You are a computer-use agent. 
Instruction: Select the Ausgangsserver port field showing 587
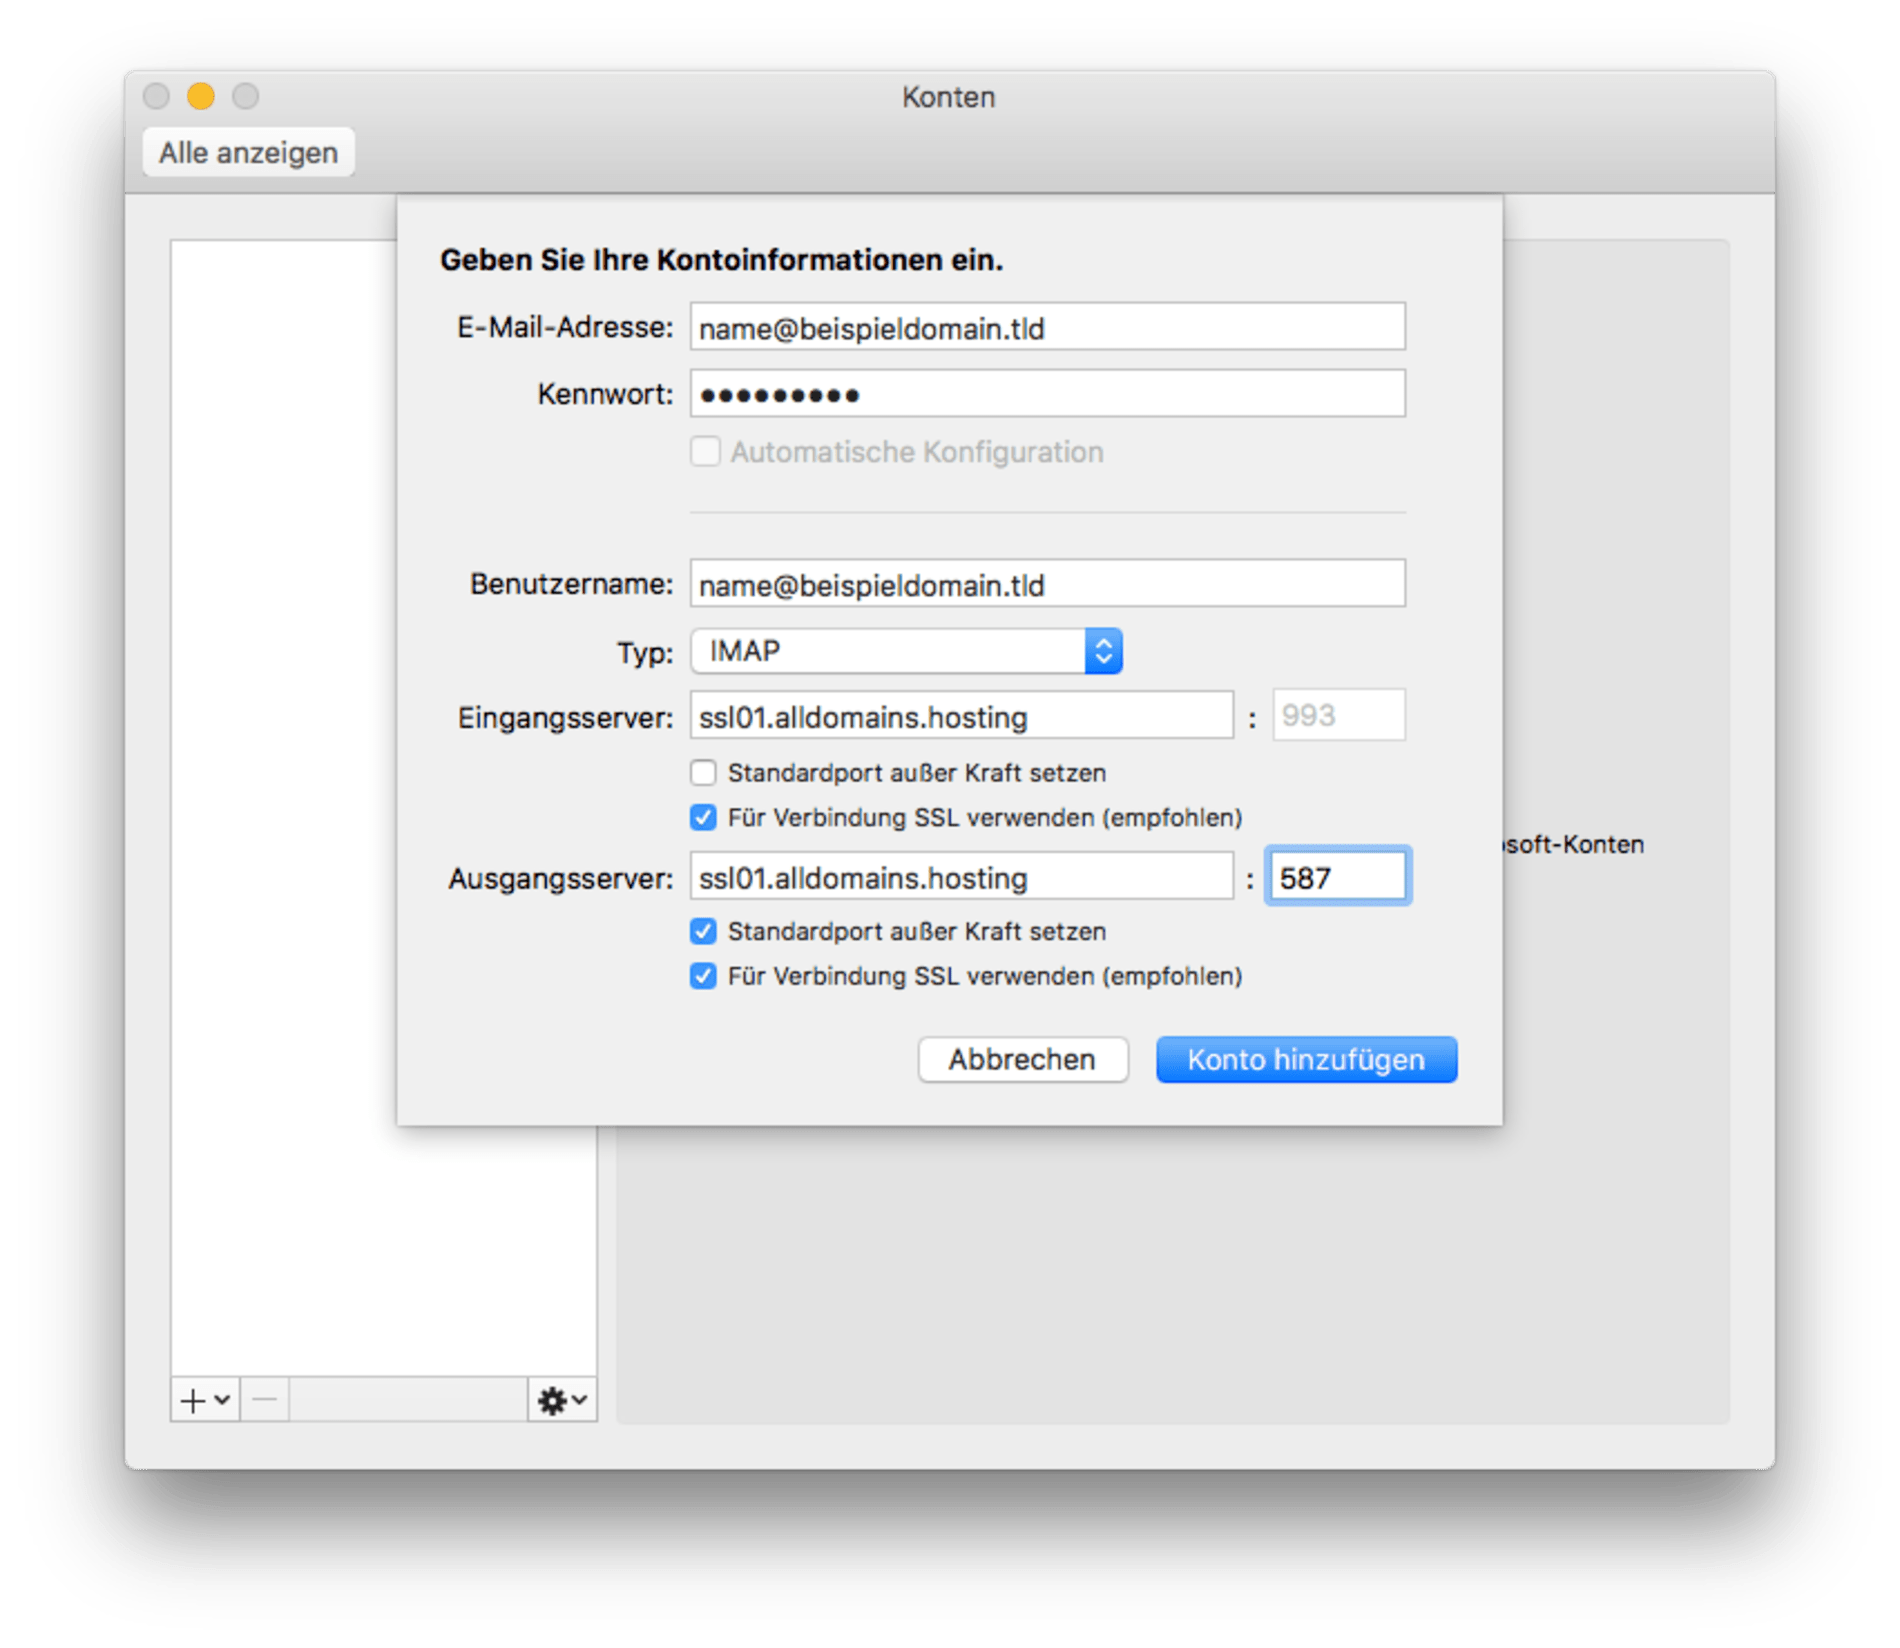tap(1339, 876)
